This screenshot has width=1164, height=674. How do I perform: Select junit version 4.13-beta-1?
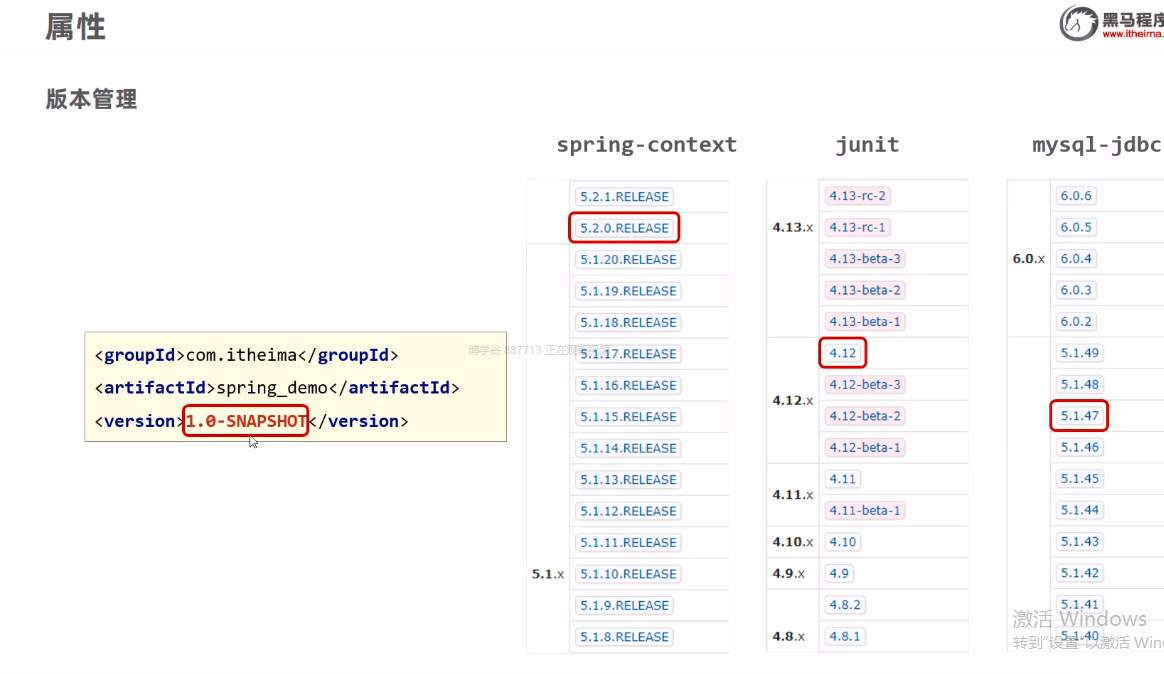coord(865,321)
